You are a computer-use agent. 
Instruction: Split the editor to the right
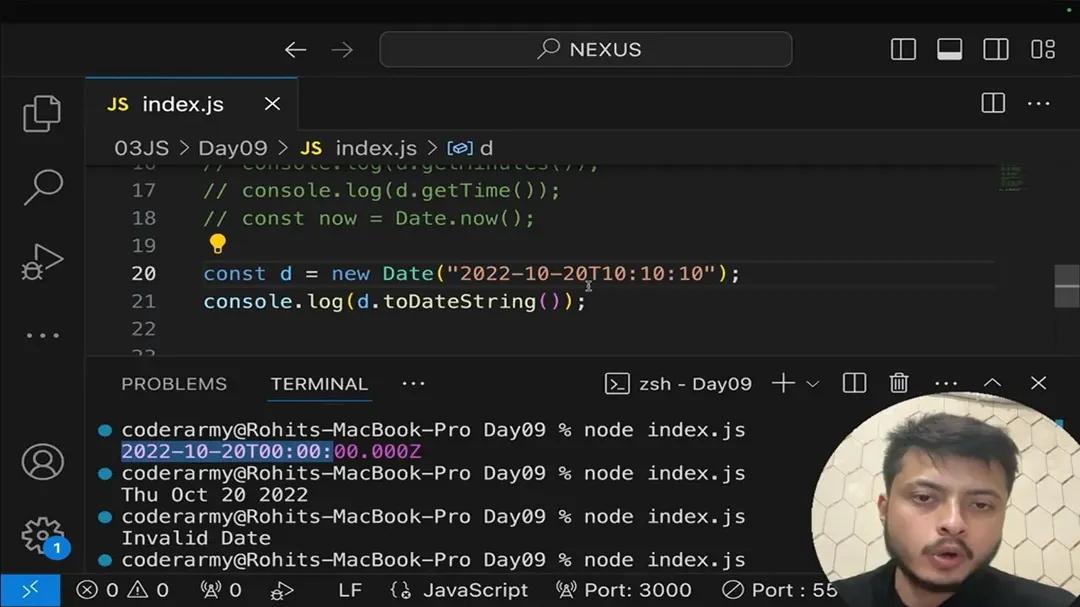point(993,103)
